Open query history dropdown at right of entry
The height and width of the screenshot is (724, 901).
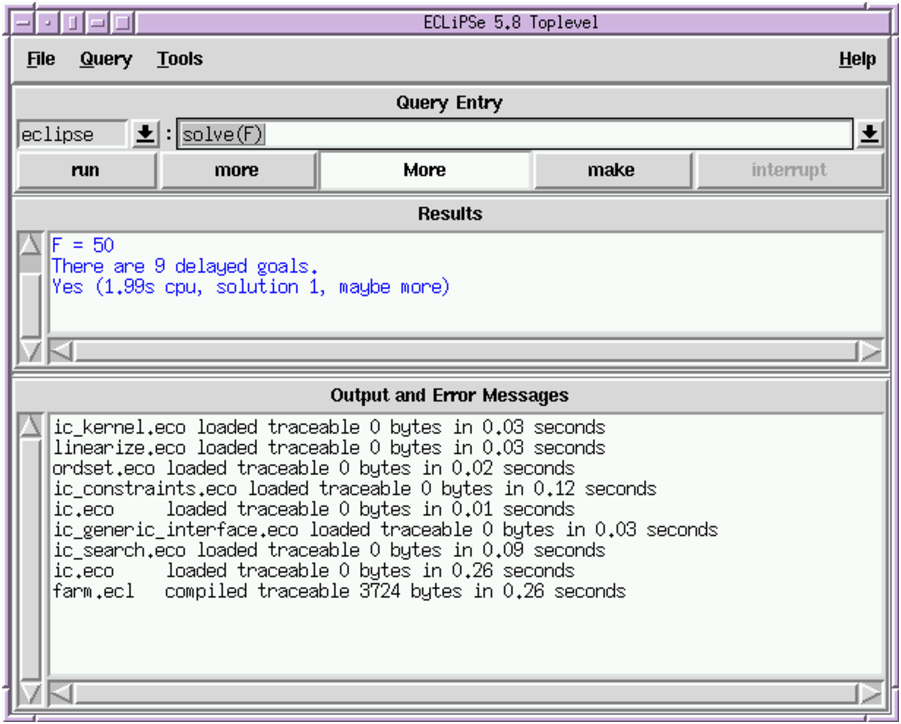[869, 134]
